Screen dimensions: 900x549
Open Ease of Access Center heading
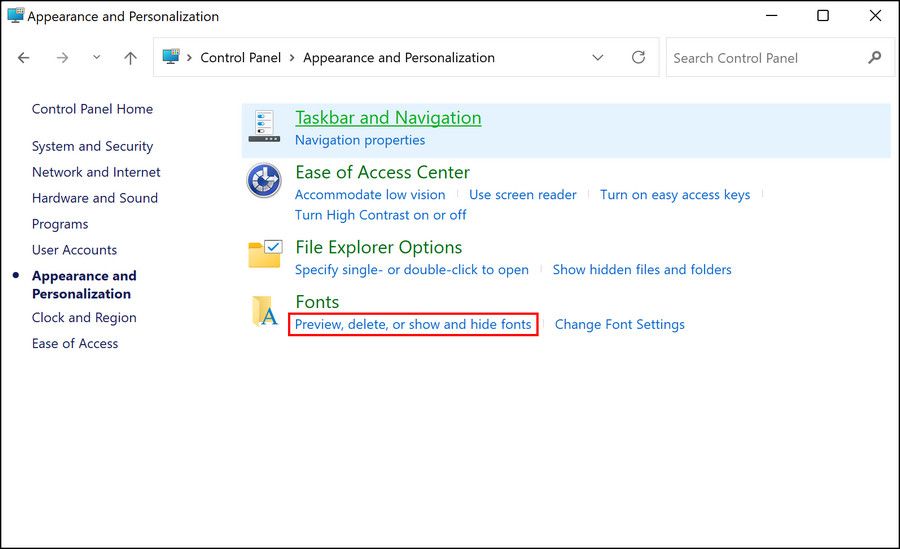pyautogui.click(x=382, y=172)
